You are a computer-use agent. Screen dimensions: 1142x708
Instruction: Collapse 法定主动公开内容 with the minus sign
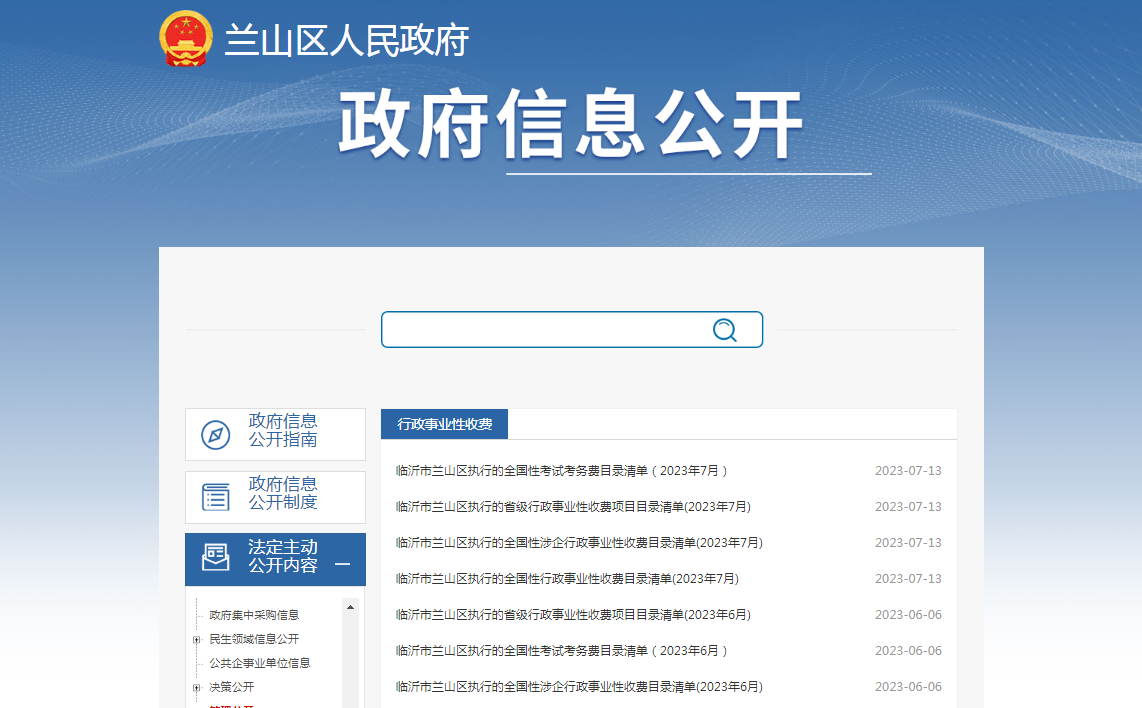tap(342, 564)
